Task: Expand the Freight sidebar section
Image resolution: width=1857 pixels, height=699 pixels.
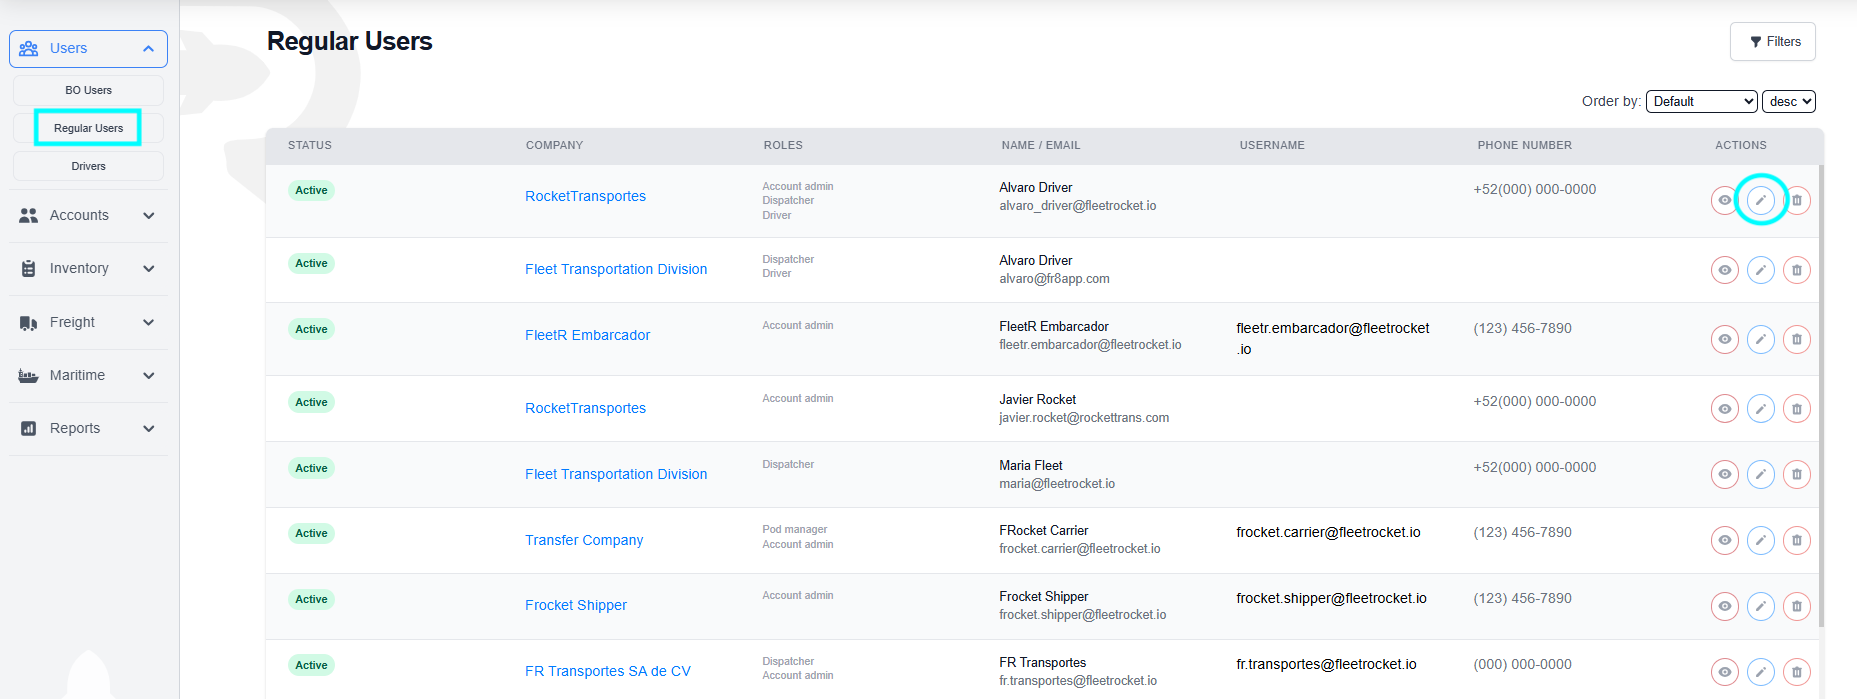Action: point(88,322)
